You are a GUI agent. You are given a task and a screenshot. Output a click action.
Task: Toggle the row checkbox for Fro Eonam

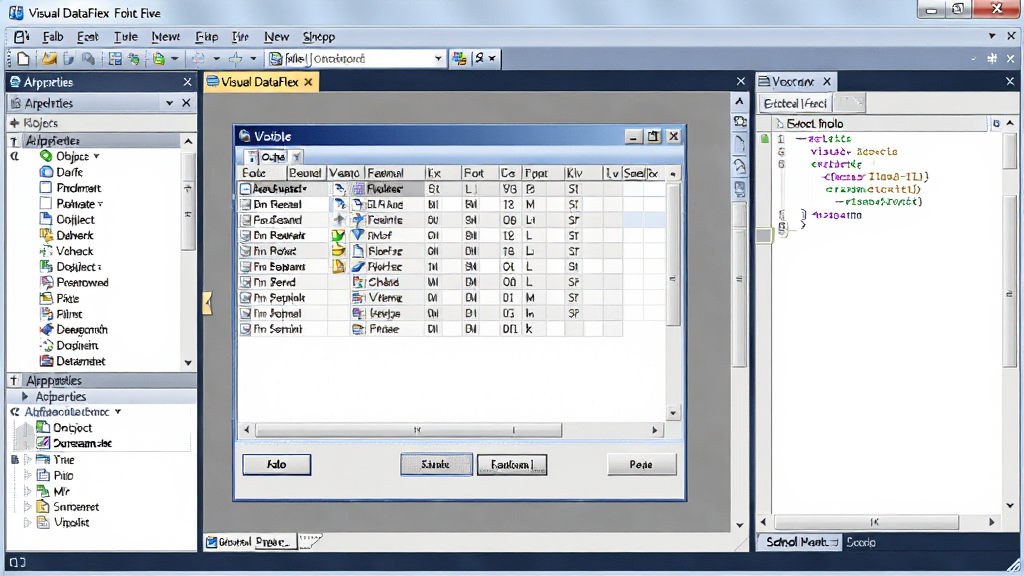point(246,266)
